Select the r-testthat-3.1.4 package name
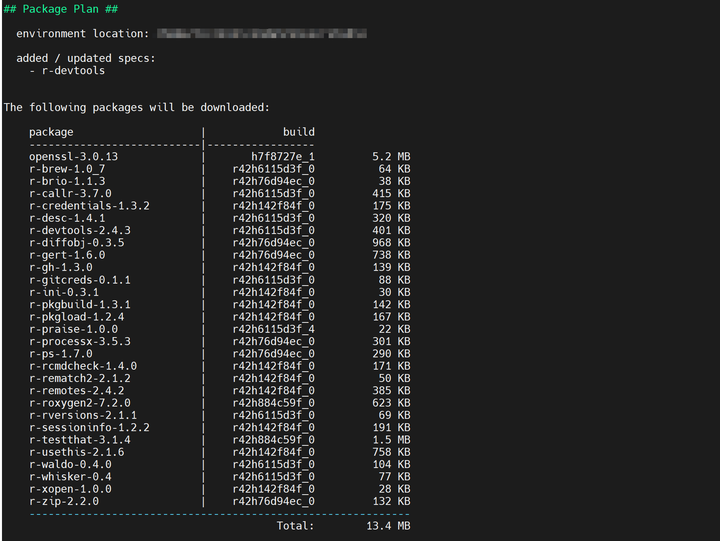 click(80, 440)
